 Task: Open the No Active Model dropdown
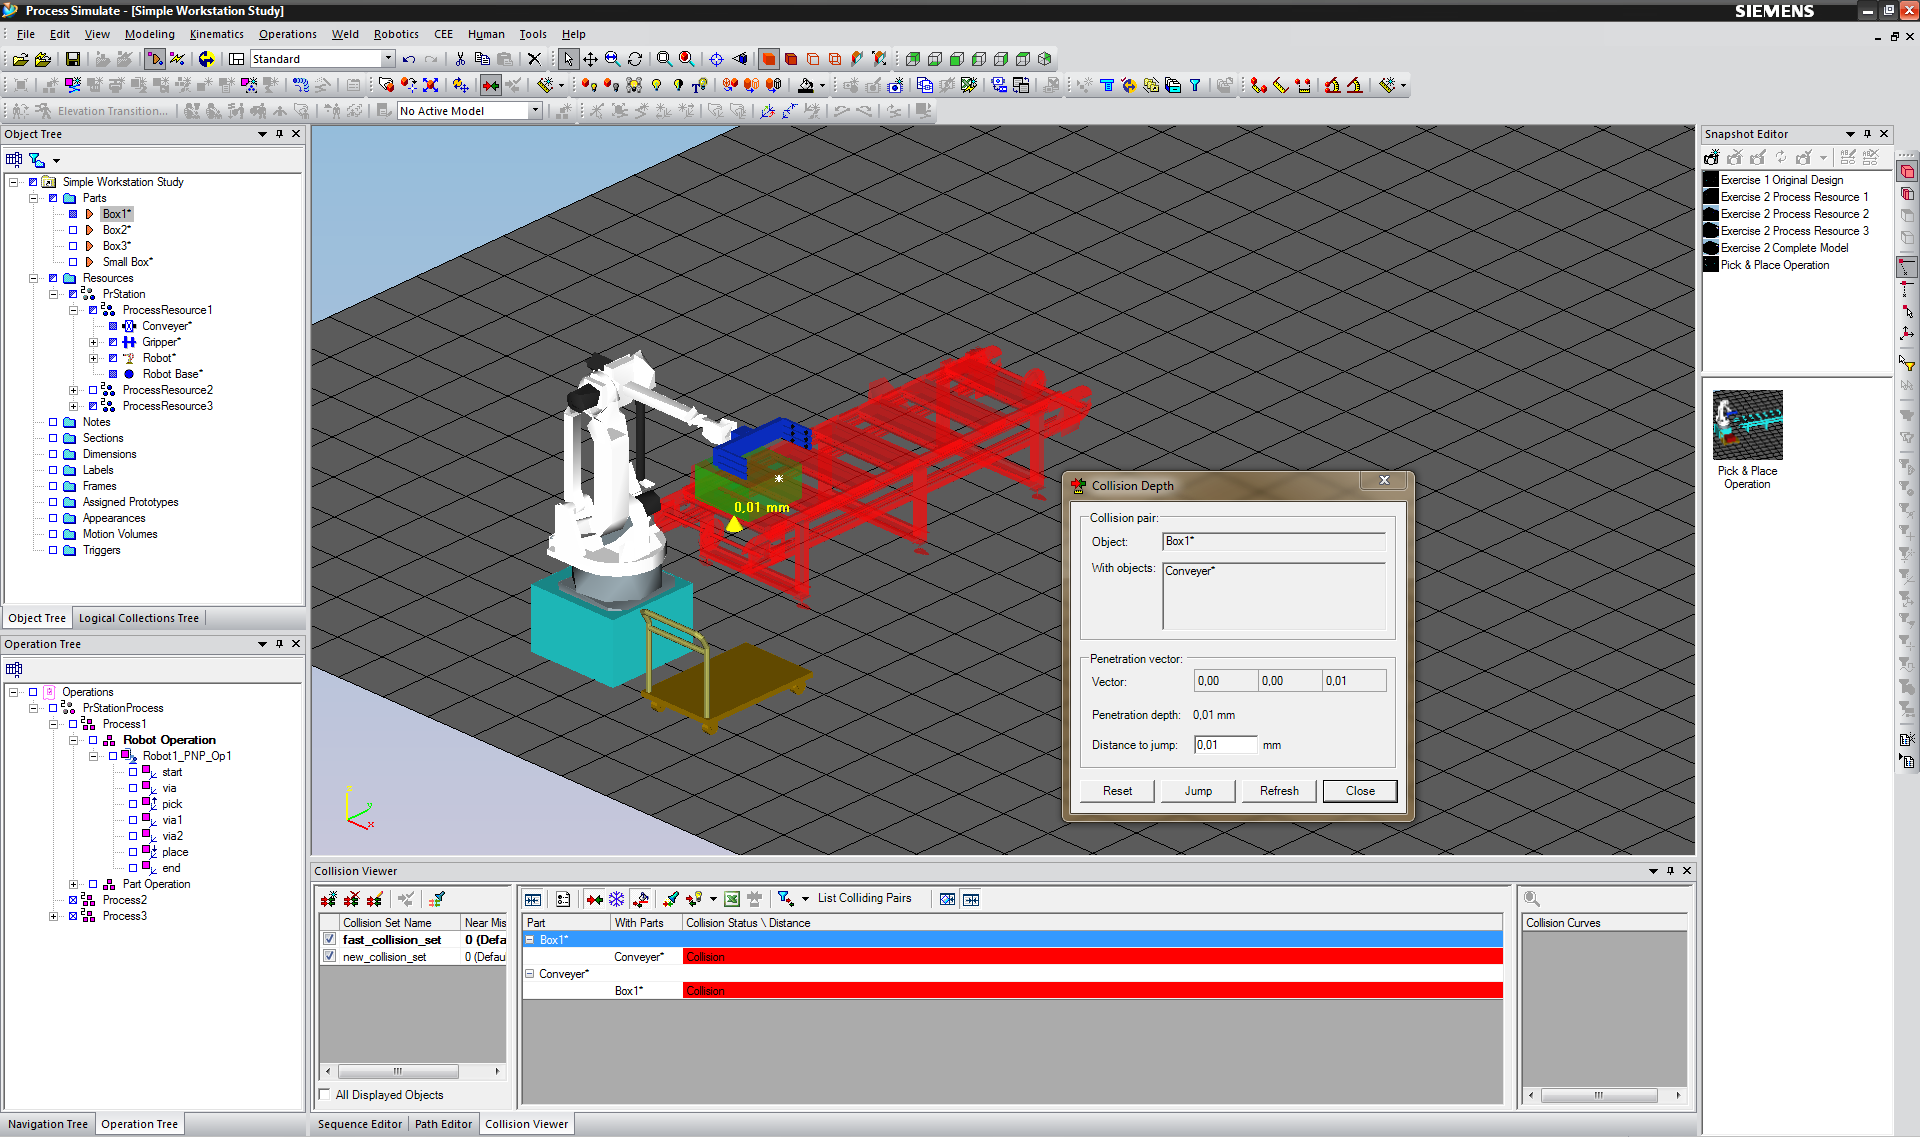(x=535, y=111)
